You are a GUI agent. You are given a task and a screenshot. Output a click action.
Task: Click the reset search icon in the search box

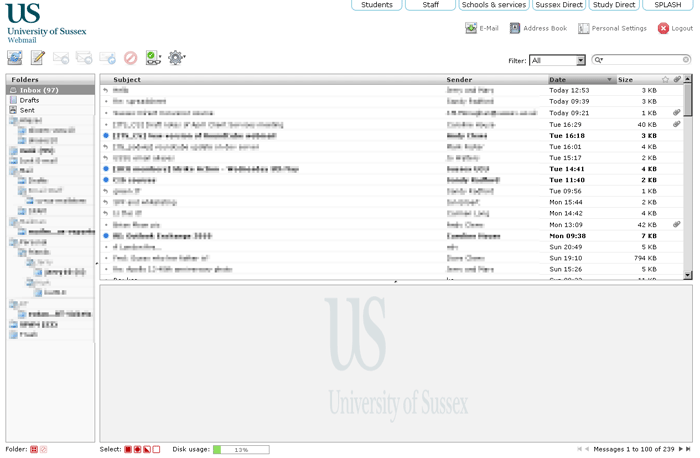click(686, 59)
